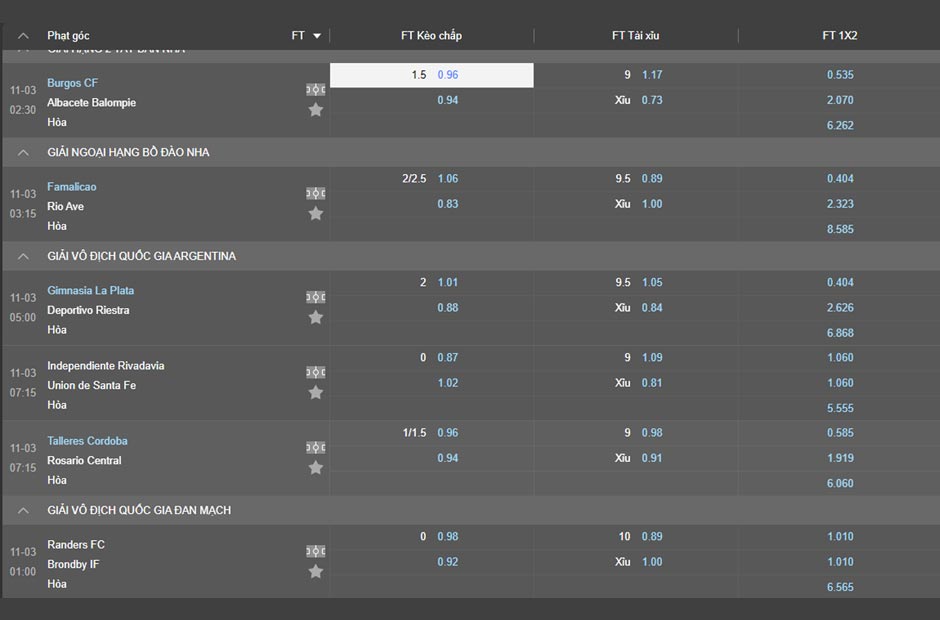940x620 pixels.
Task: Select Independiente Rivadavia handicap 0 at 0.87
Action: pos(448,357)
